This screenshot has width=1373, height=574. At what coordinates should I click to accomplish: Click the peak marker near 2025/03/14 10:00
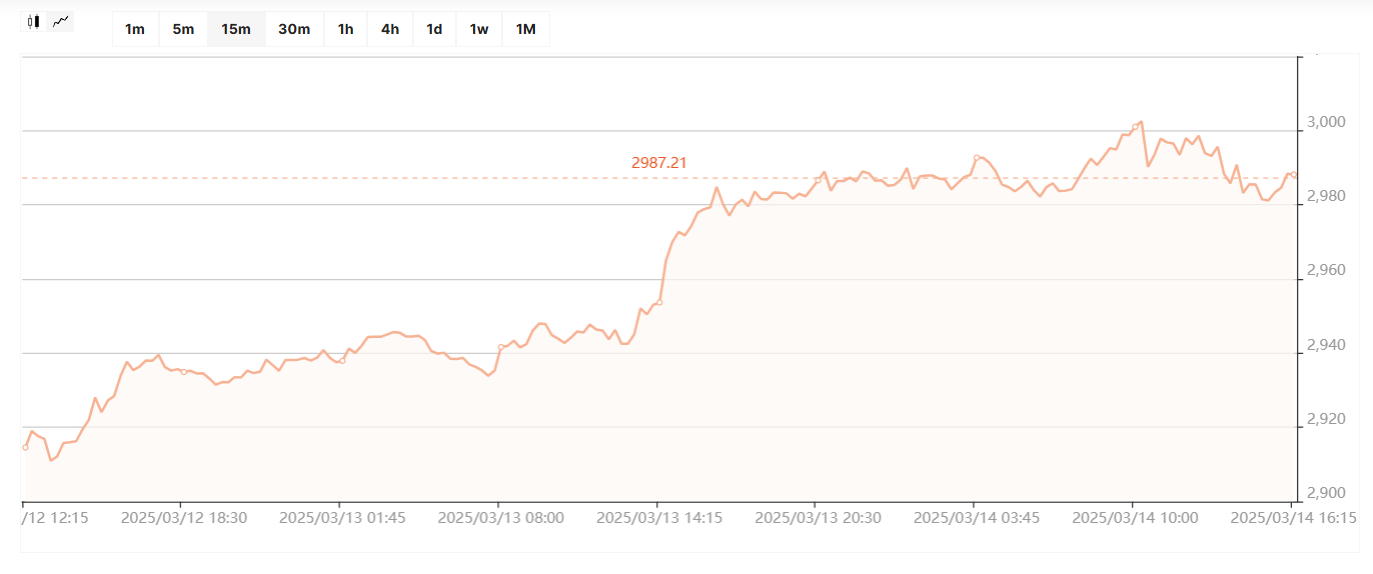1134,127
